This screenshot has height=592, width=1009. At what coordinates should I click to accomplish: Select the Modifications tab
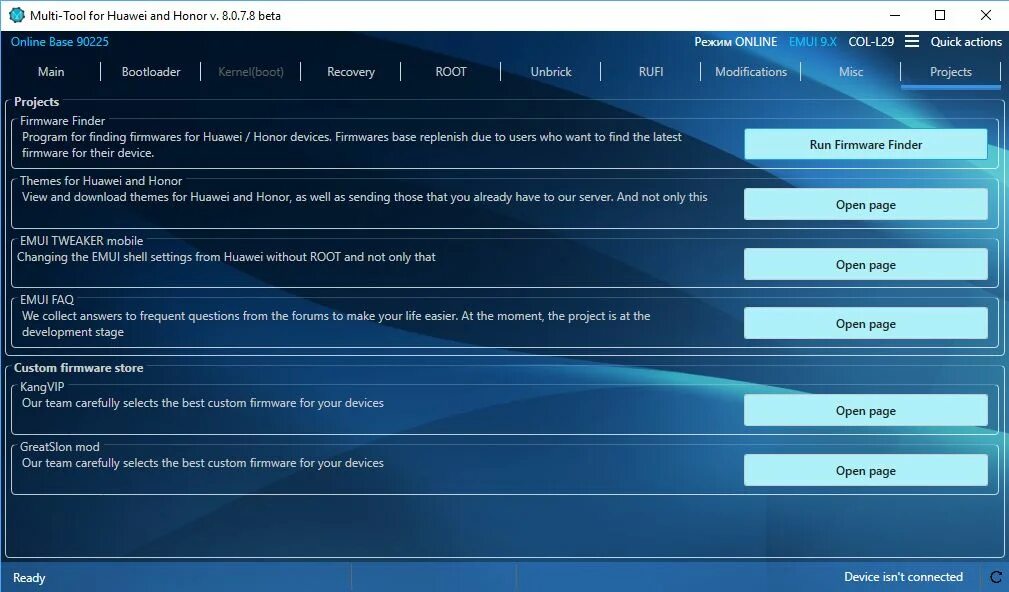(x=751, y=71)
